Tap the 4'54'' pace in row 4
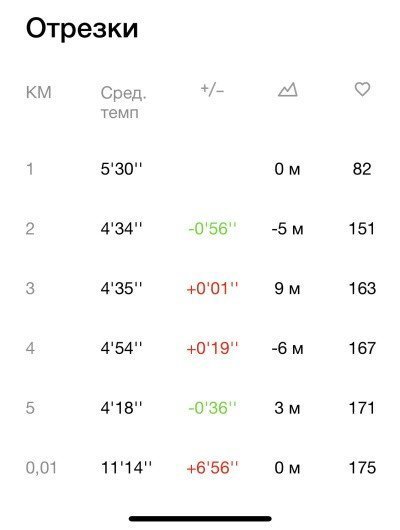 122,348
